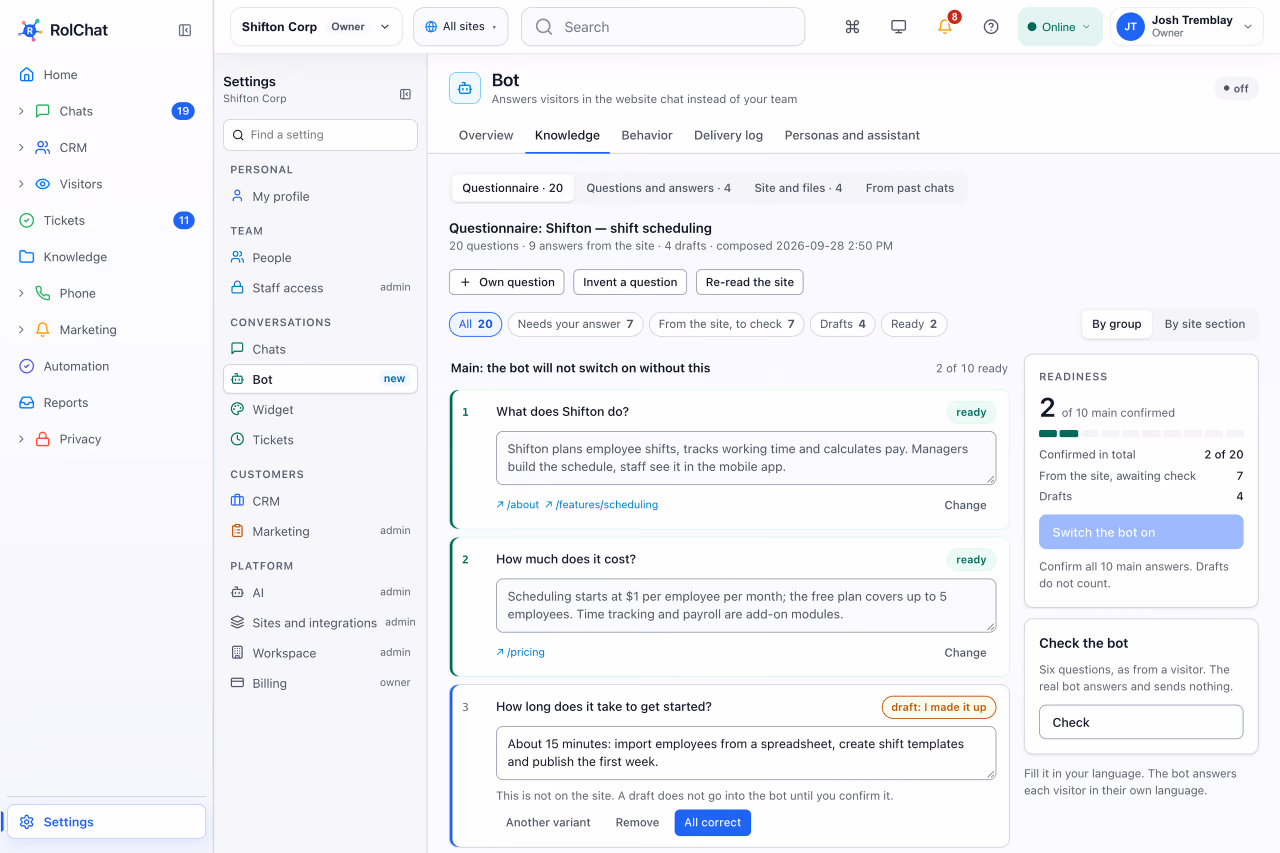Expand the CRM sidebar section
The image size is (1280, 853).
coord(21,148)
